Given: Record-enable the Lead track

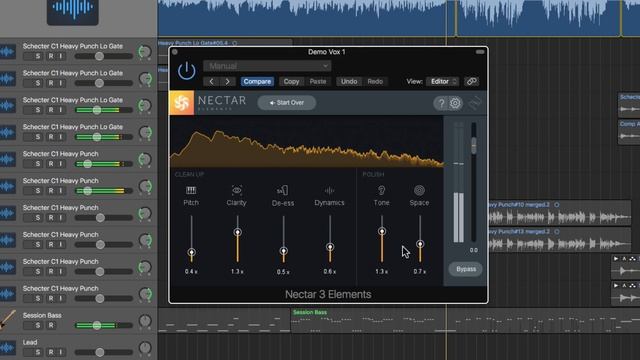Looking at the screenshot, I should point(51,352).
